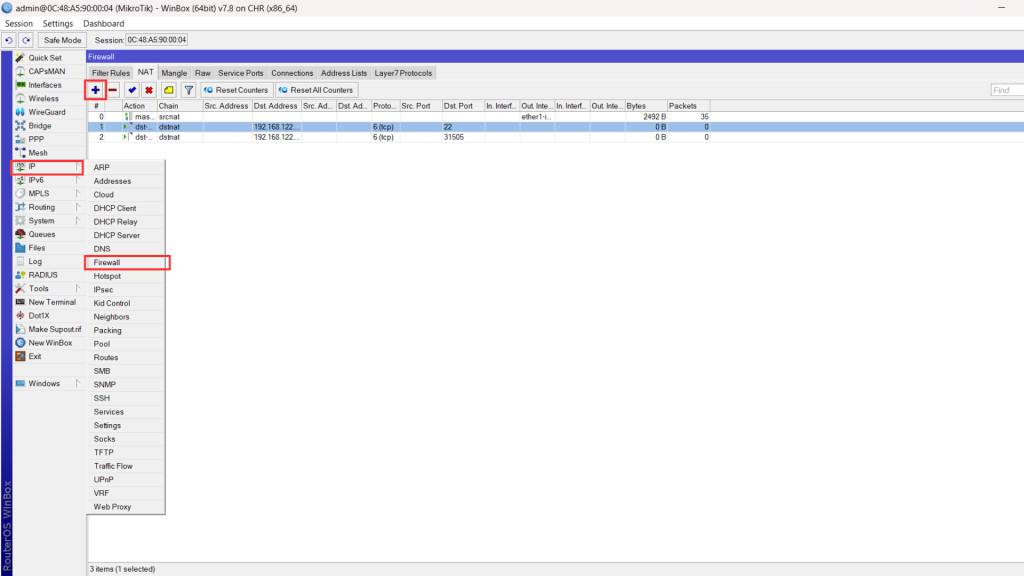Click the red X disable rule icon

tap(148, 90)
